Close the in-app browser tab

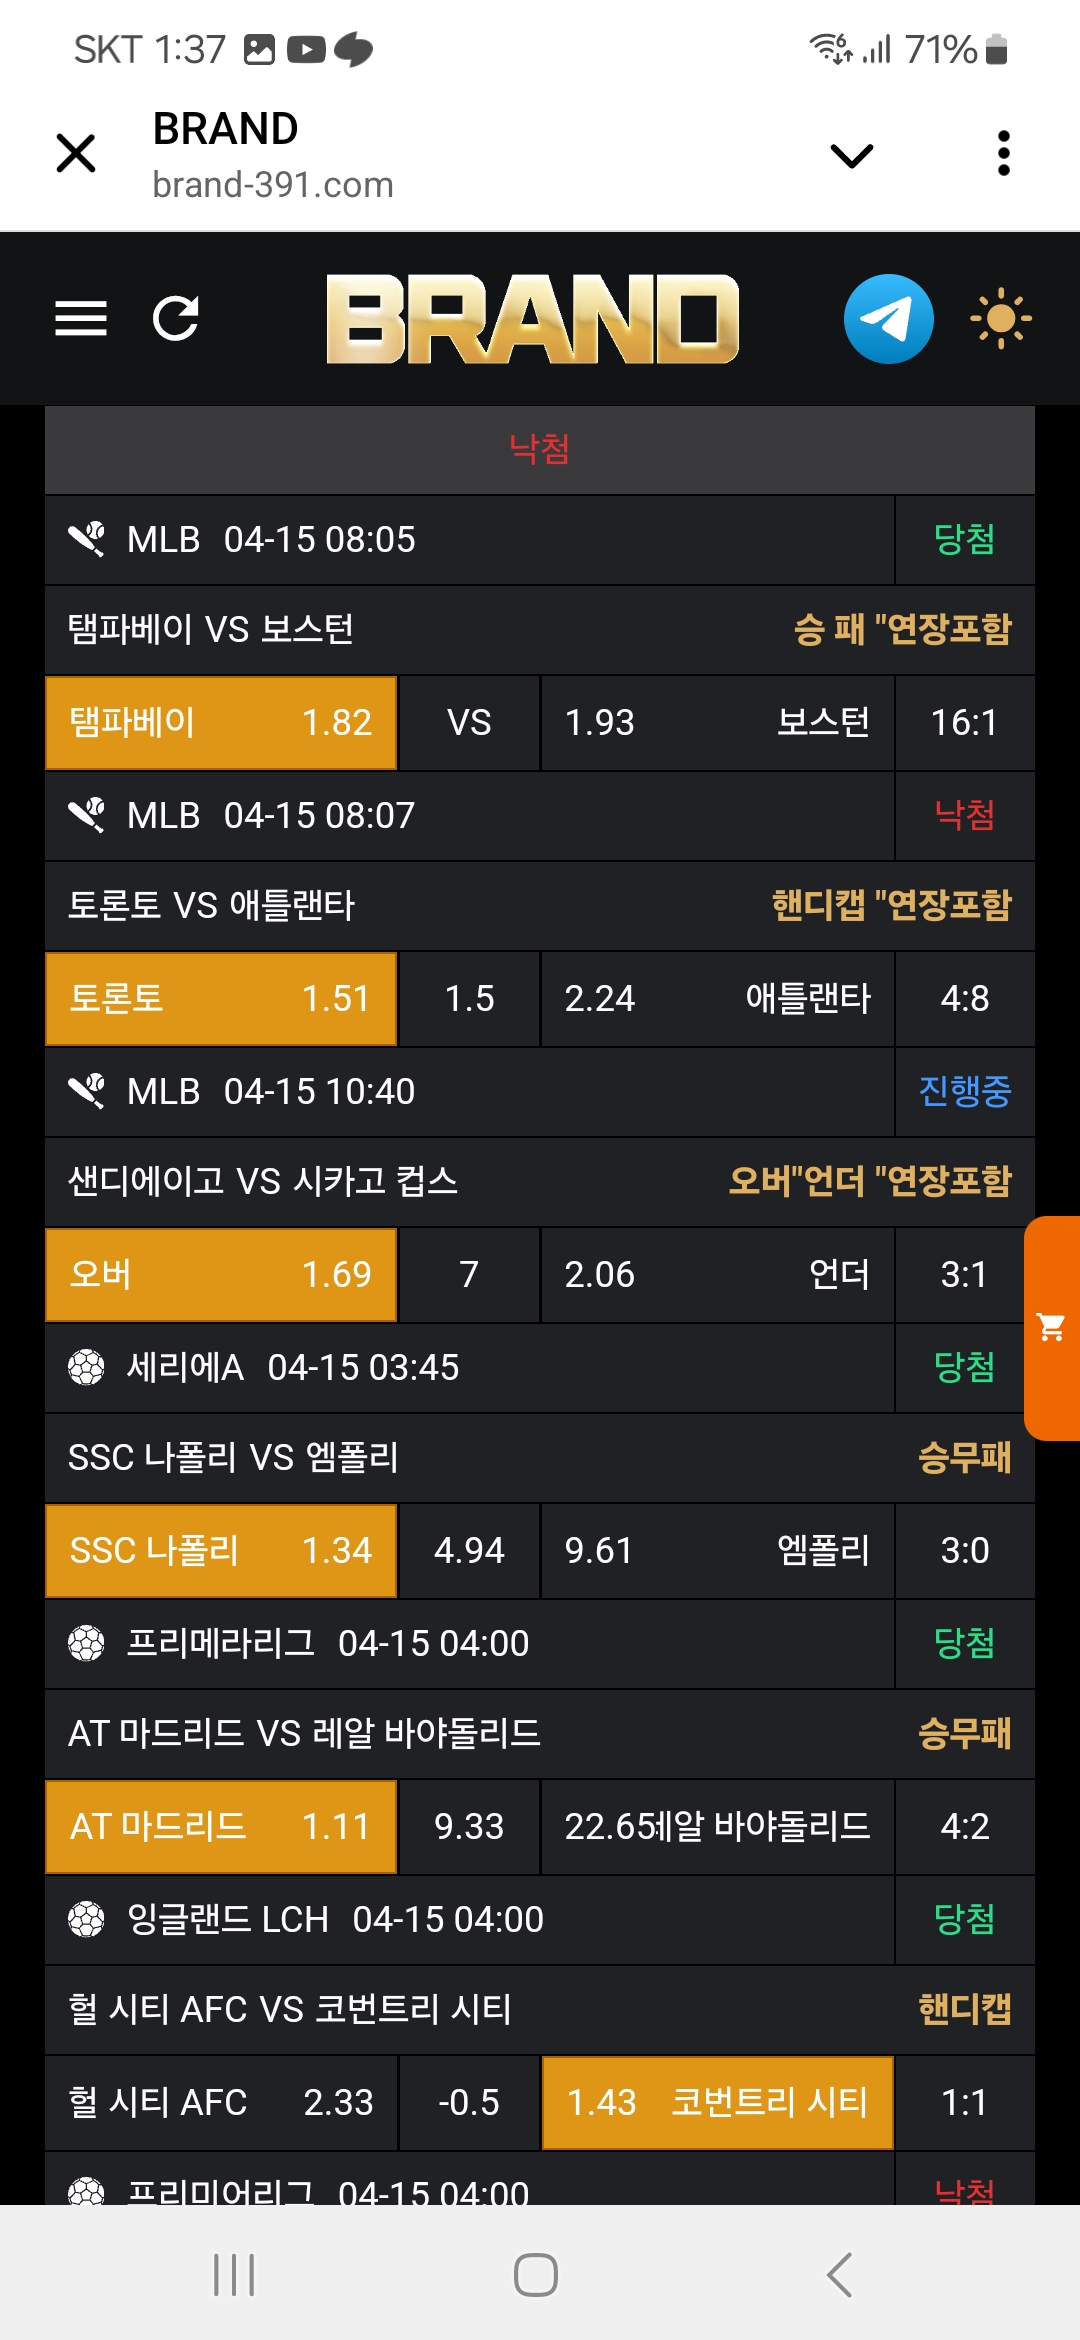tap(76, 154)
